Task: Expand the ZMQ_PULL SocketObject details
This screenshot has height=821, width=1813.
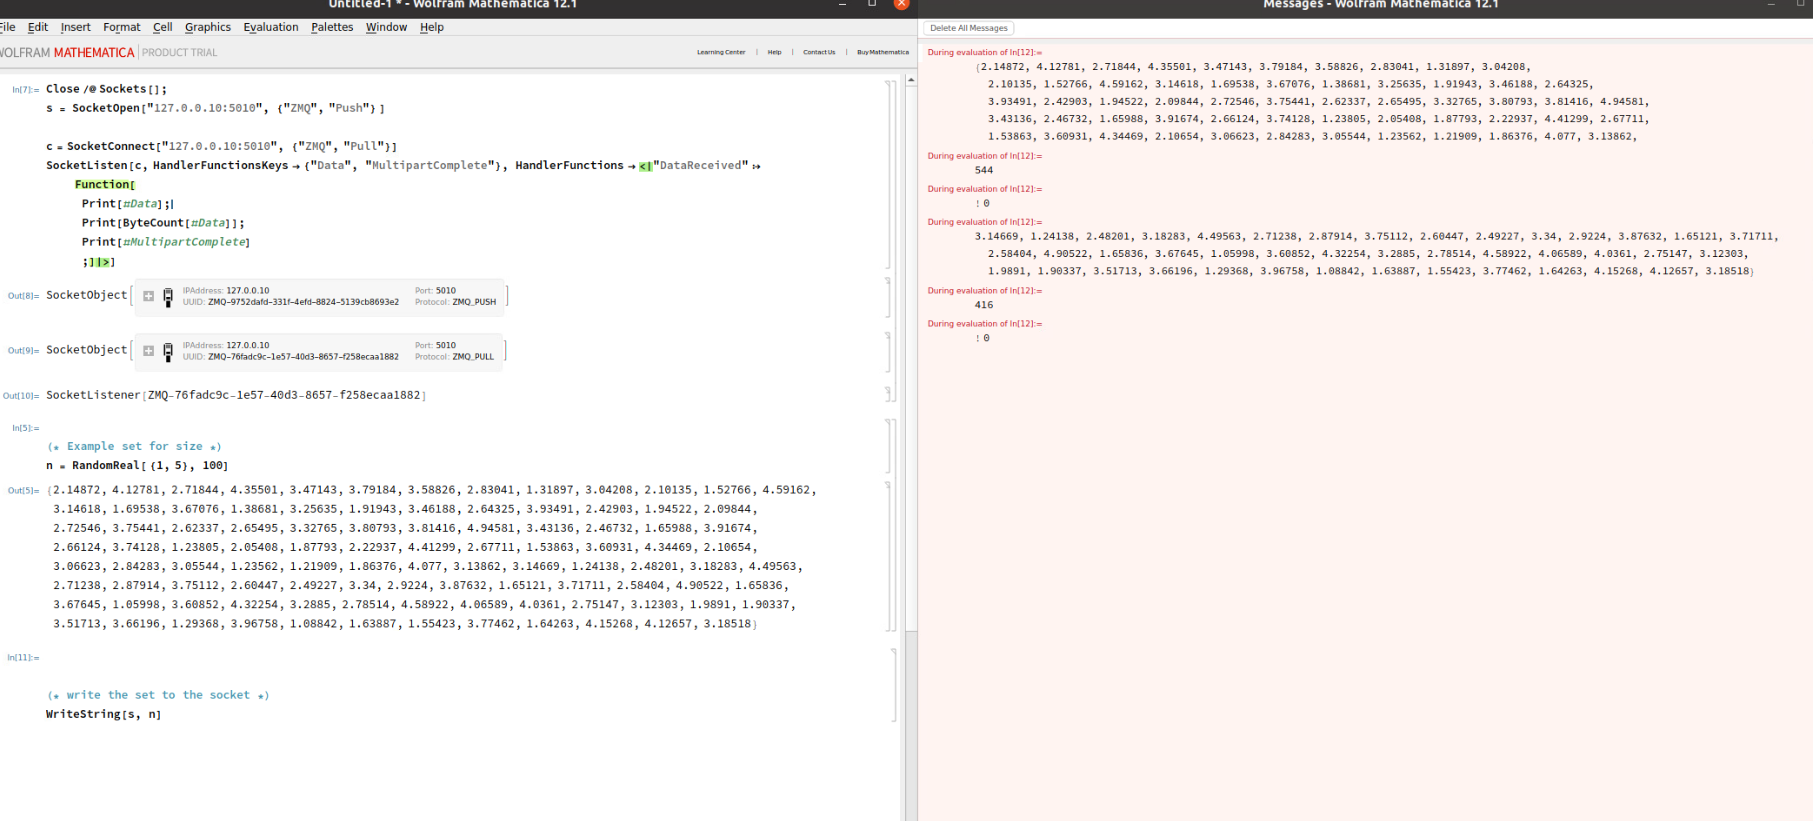Action: tap(148, 351)
